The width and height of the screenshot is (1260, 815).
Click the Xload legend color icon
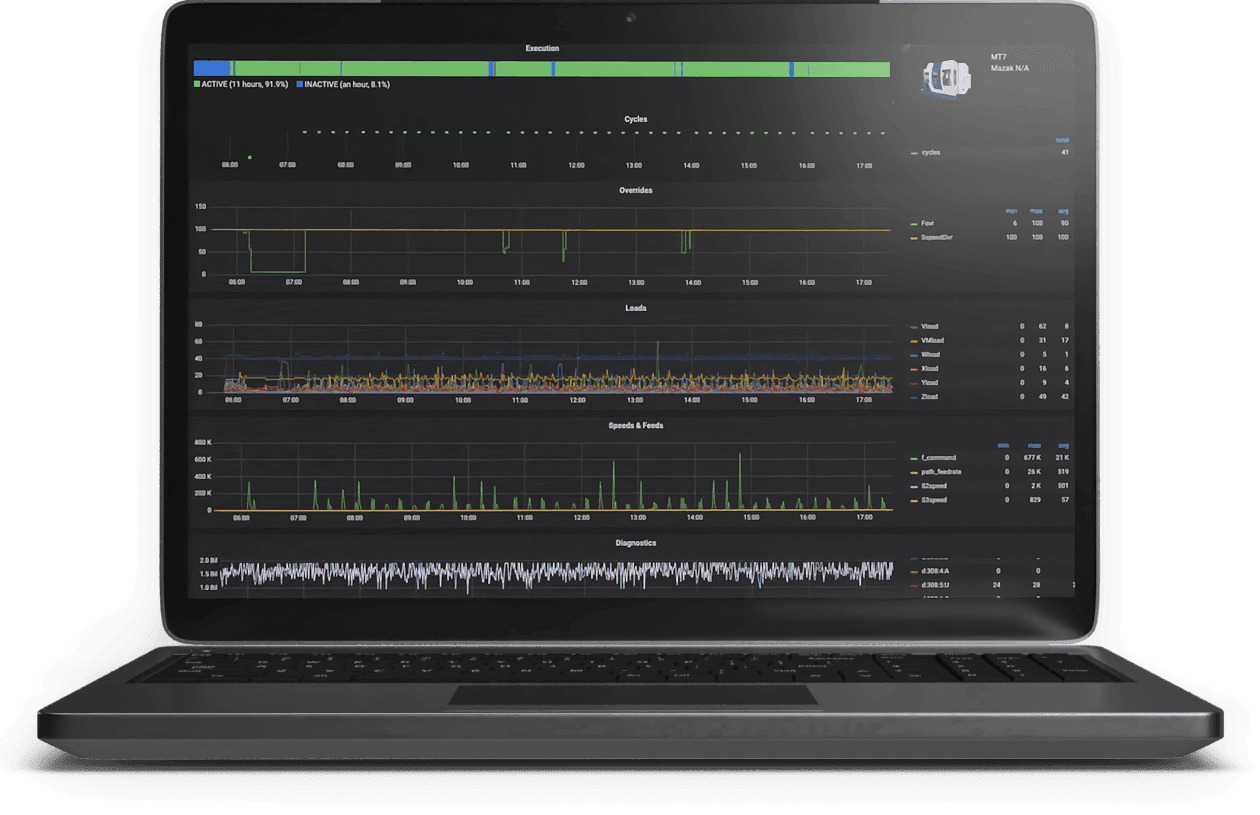[x=914, y=369]
